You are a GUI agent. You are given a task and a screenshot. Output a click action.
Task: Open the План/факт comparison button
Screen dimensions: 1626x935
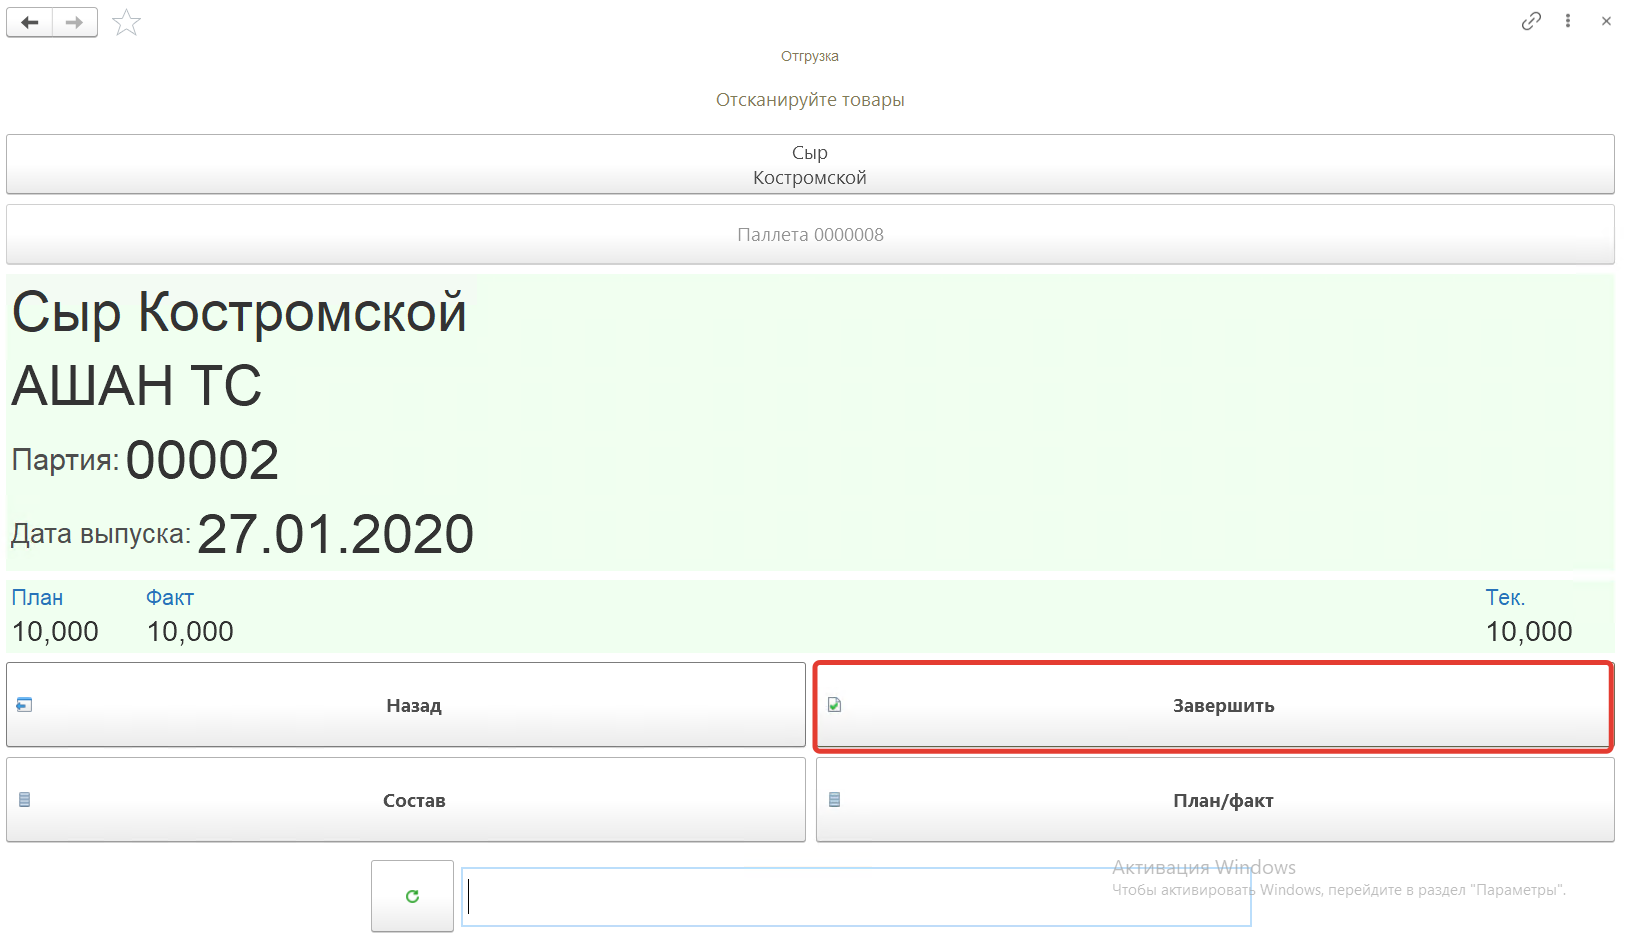coord(1215,800)
